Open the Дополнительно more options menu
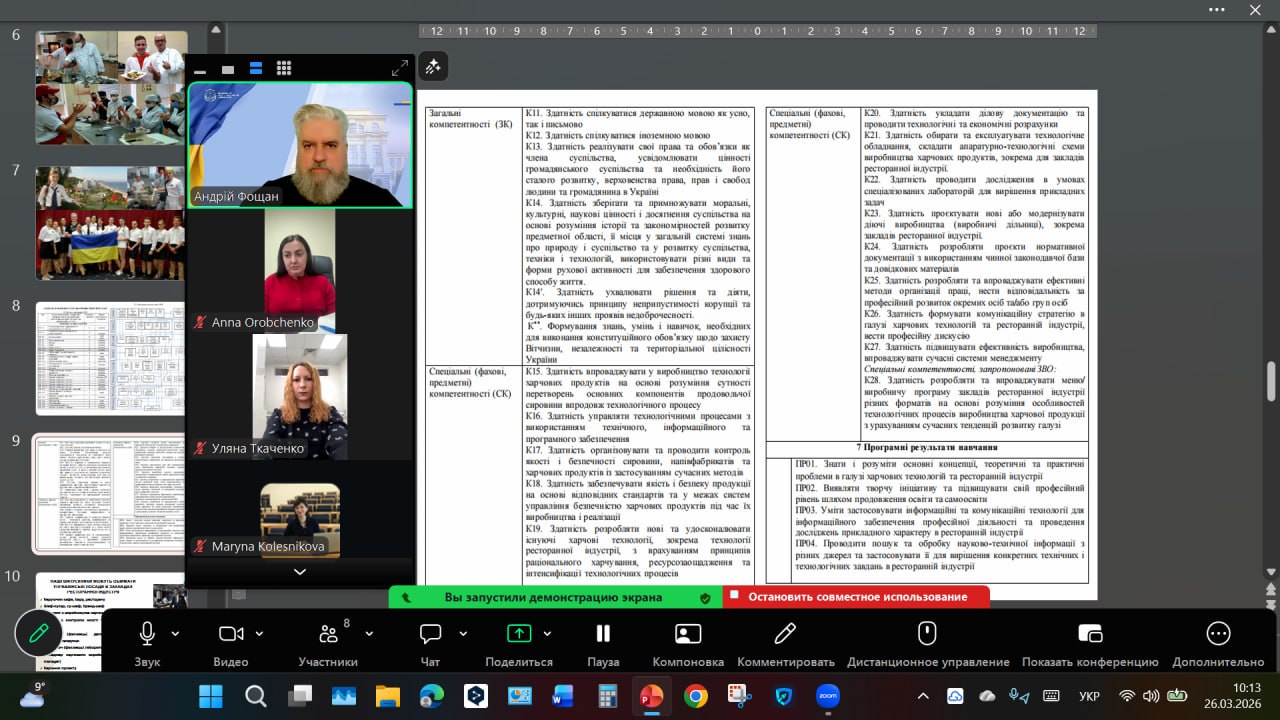1280x720 pixels. point(1217,634)
